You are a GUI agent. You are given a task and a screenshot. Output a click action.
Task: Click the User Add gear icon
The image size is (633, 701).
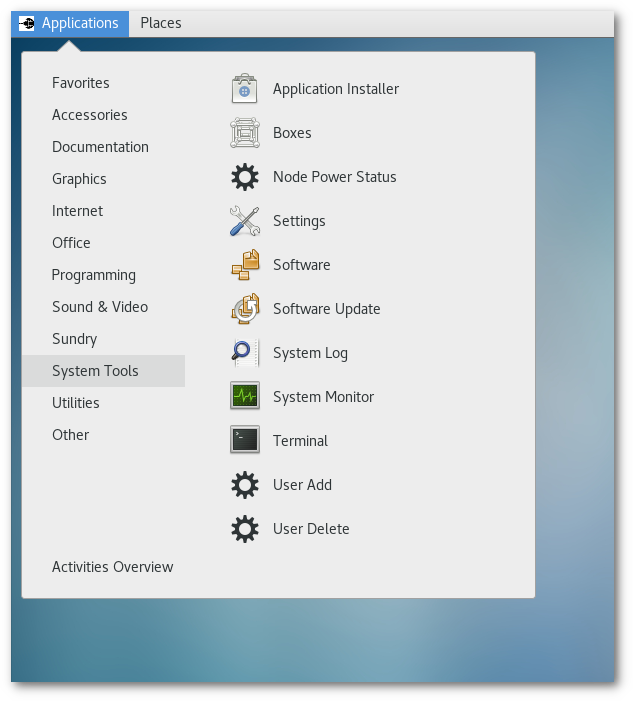click(245, 485)
